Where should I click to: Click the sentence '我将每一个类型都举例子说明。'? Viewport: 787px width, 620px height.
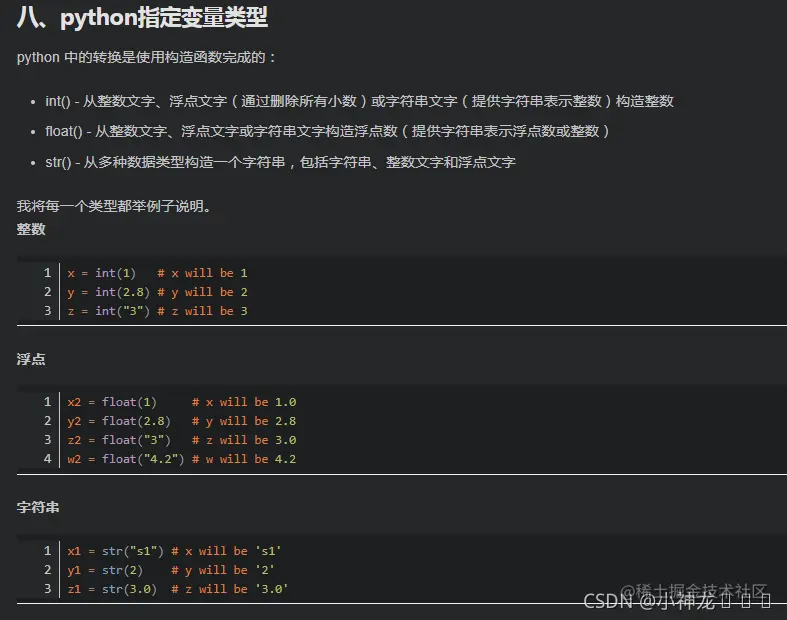tap(114, 206)
